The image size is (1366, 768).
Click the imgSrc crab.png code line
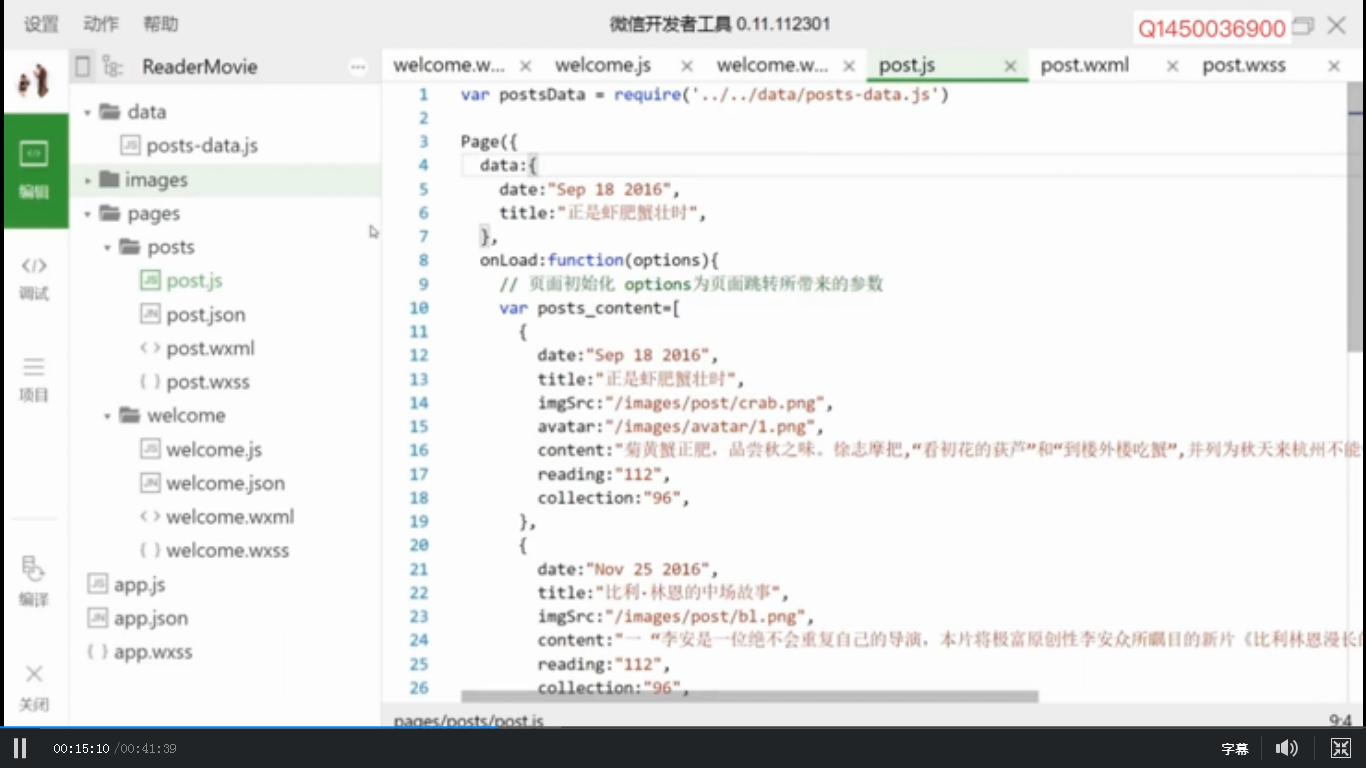[x=685, y=403]
